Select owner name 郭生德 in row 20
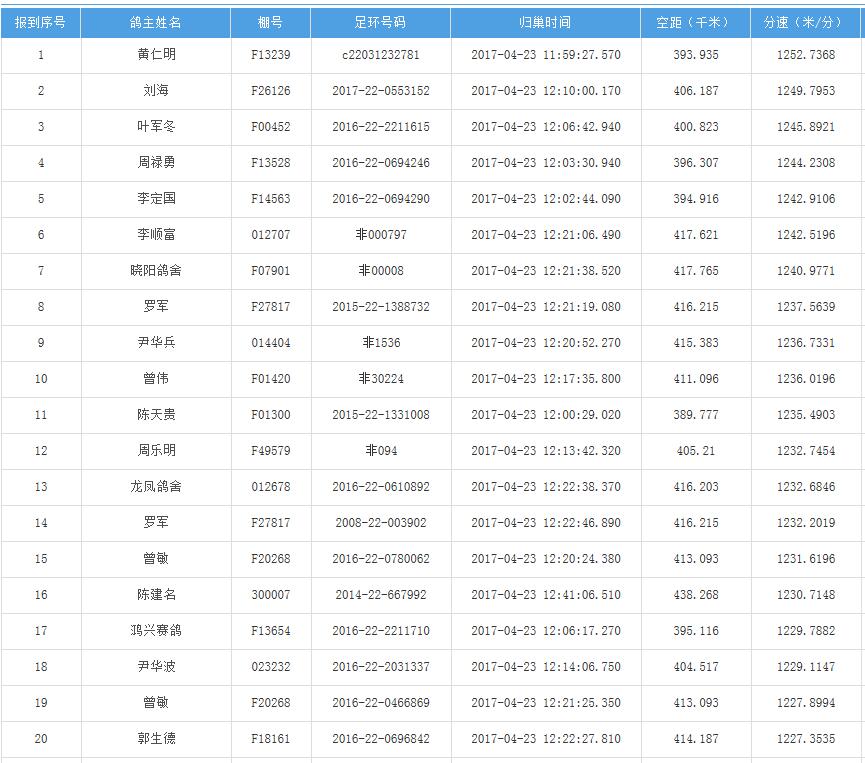The image size is (865, 763). [155, 739]
